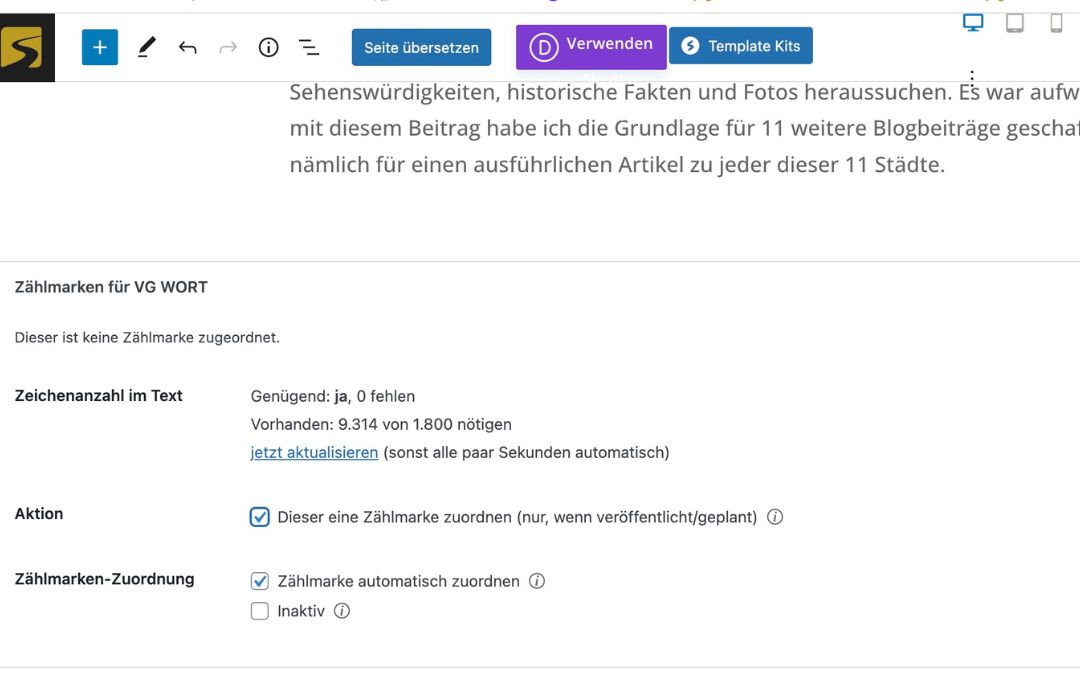Click the site logo icon in top-left
The height and width of the screenshot is (675, 1080).
(27, 47)
